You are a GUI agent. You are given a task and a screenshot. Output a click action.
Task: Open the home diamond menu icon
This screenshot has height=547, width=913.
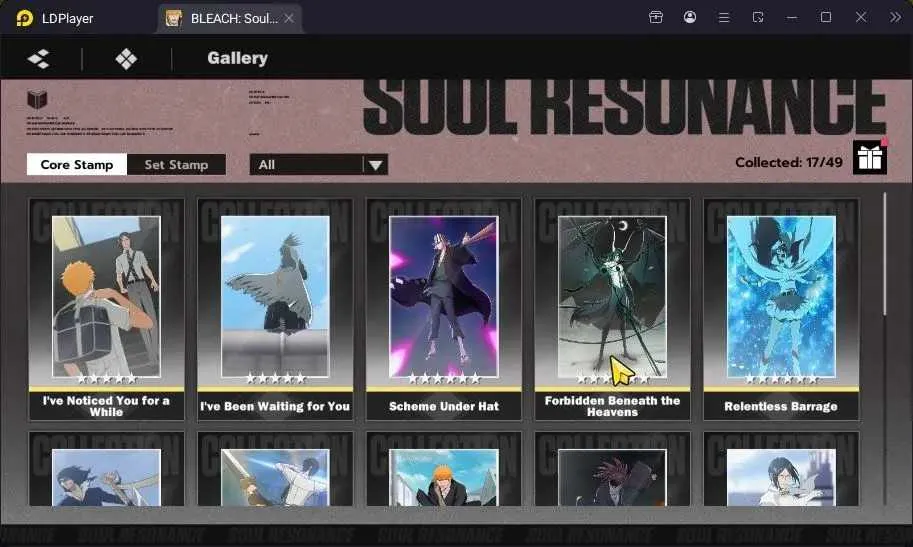pyautogui.click(x=126, y=58)
